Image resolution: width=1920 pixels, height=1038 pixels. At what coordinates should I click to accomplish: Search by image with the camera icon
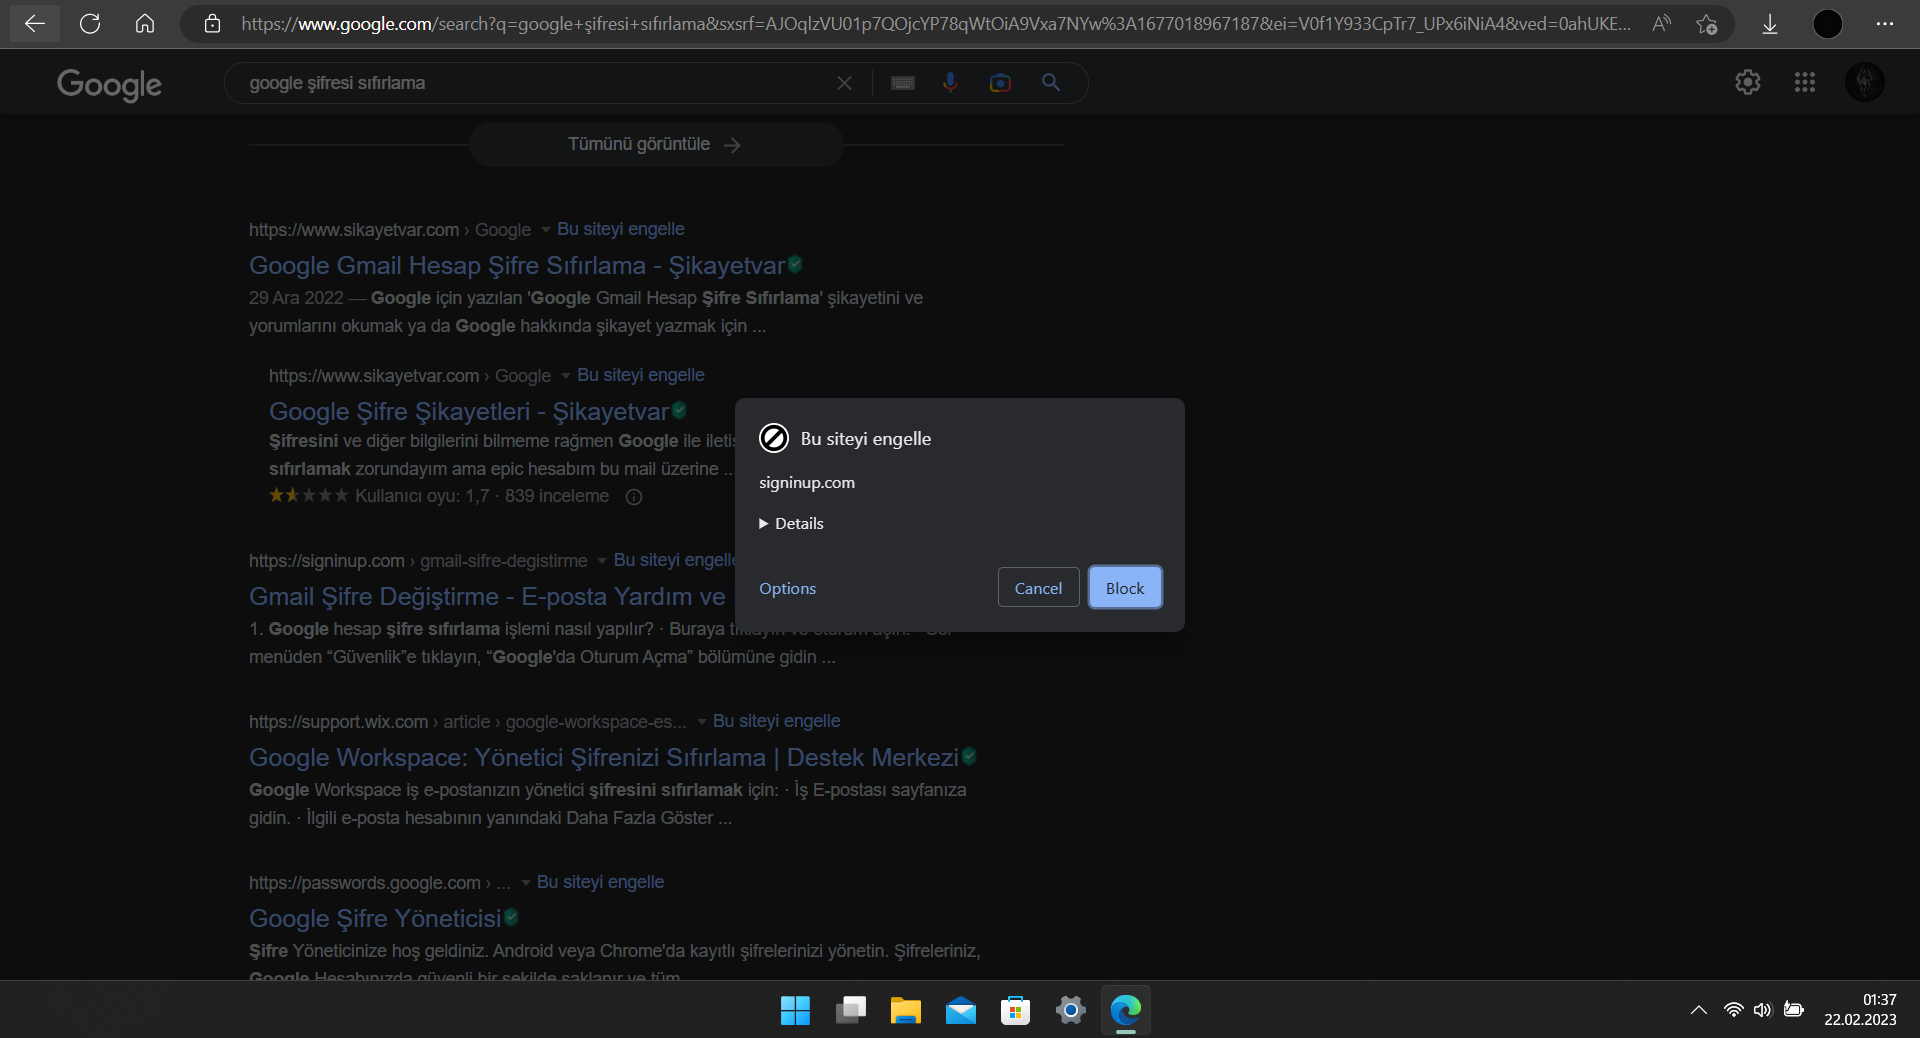(1000, 83)
